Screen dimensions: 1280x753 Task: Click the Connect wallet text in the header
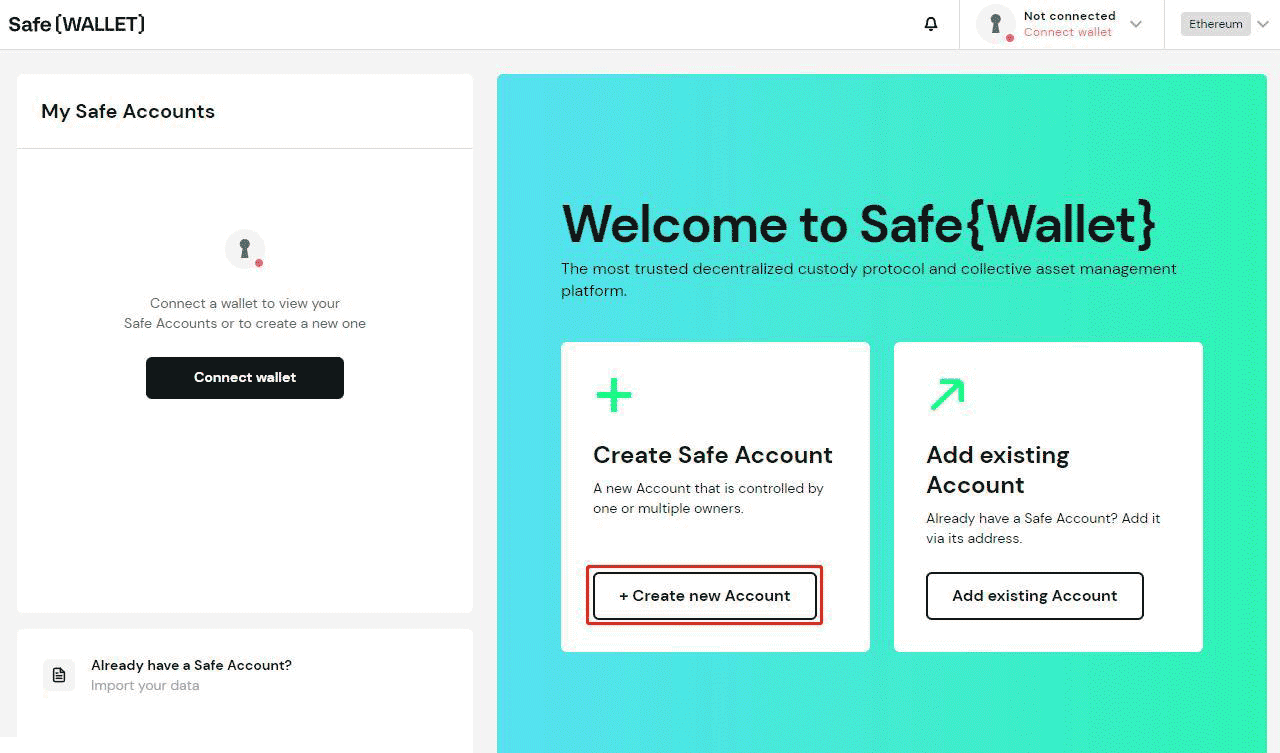tap(1067, 32)
